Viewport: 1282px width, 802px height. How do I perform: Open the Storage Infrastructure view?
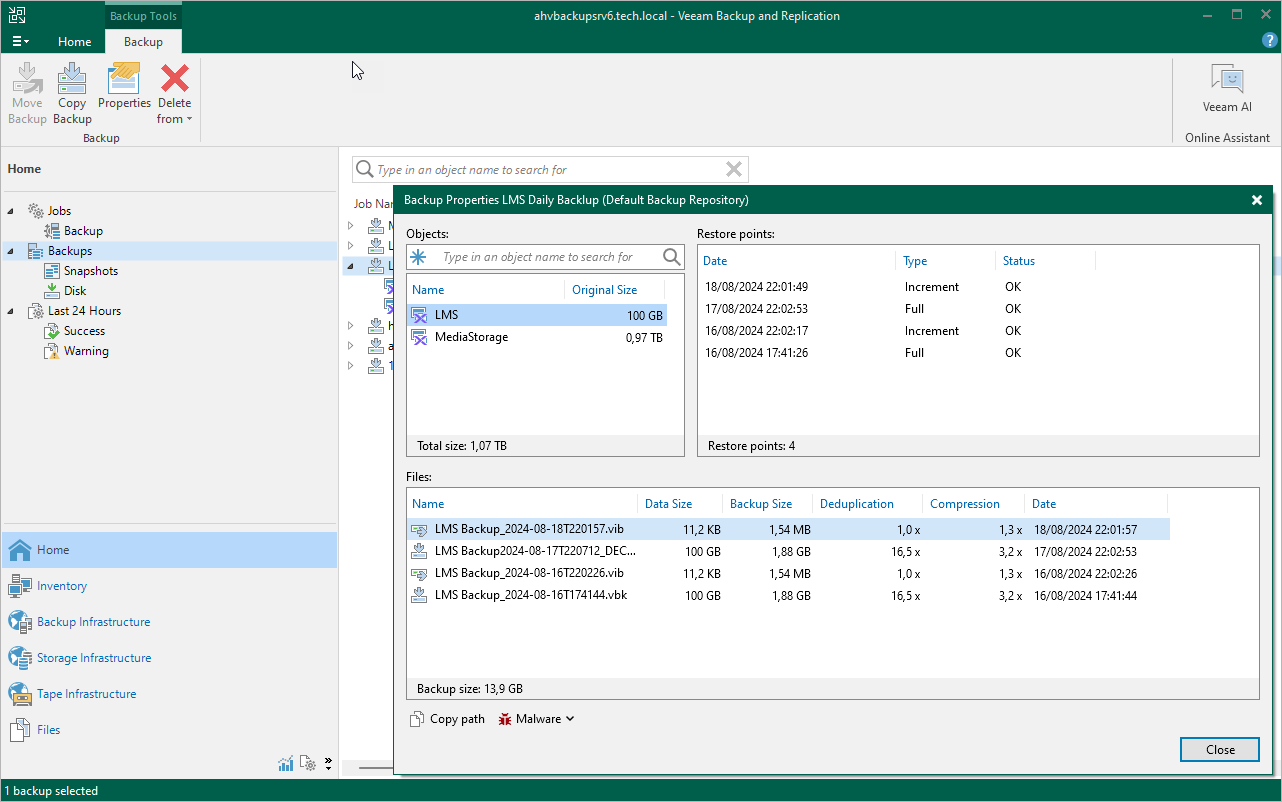[94, 658]
